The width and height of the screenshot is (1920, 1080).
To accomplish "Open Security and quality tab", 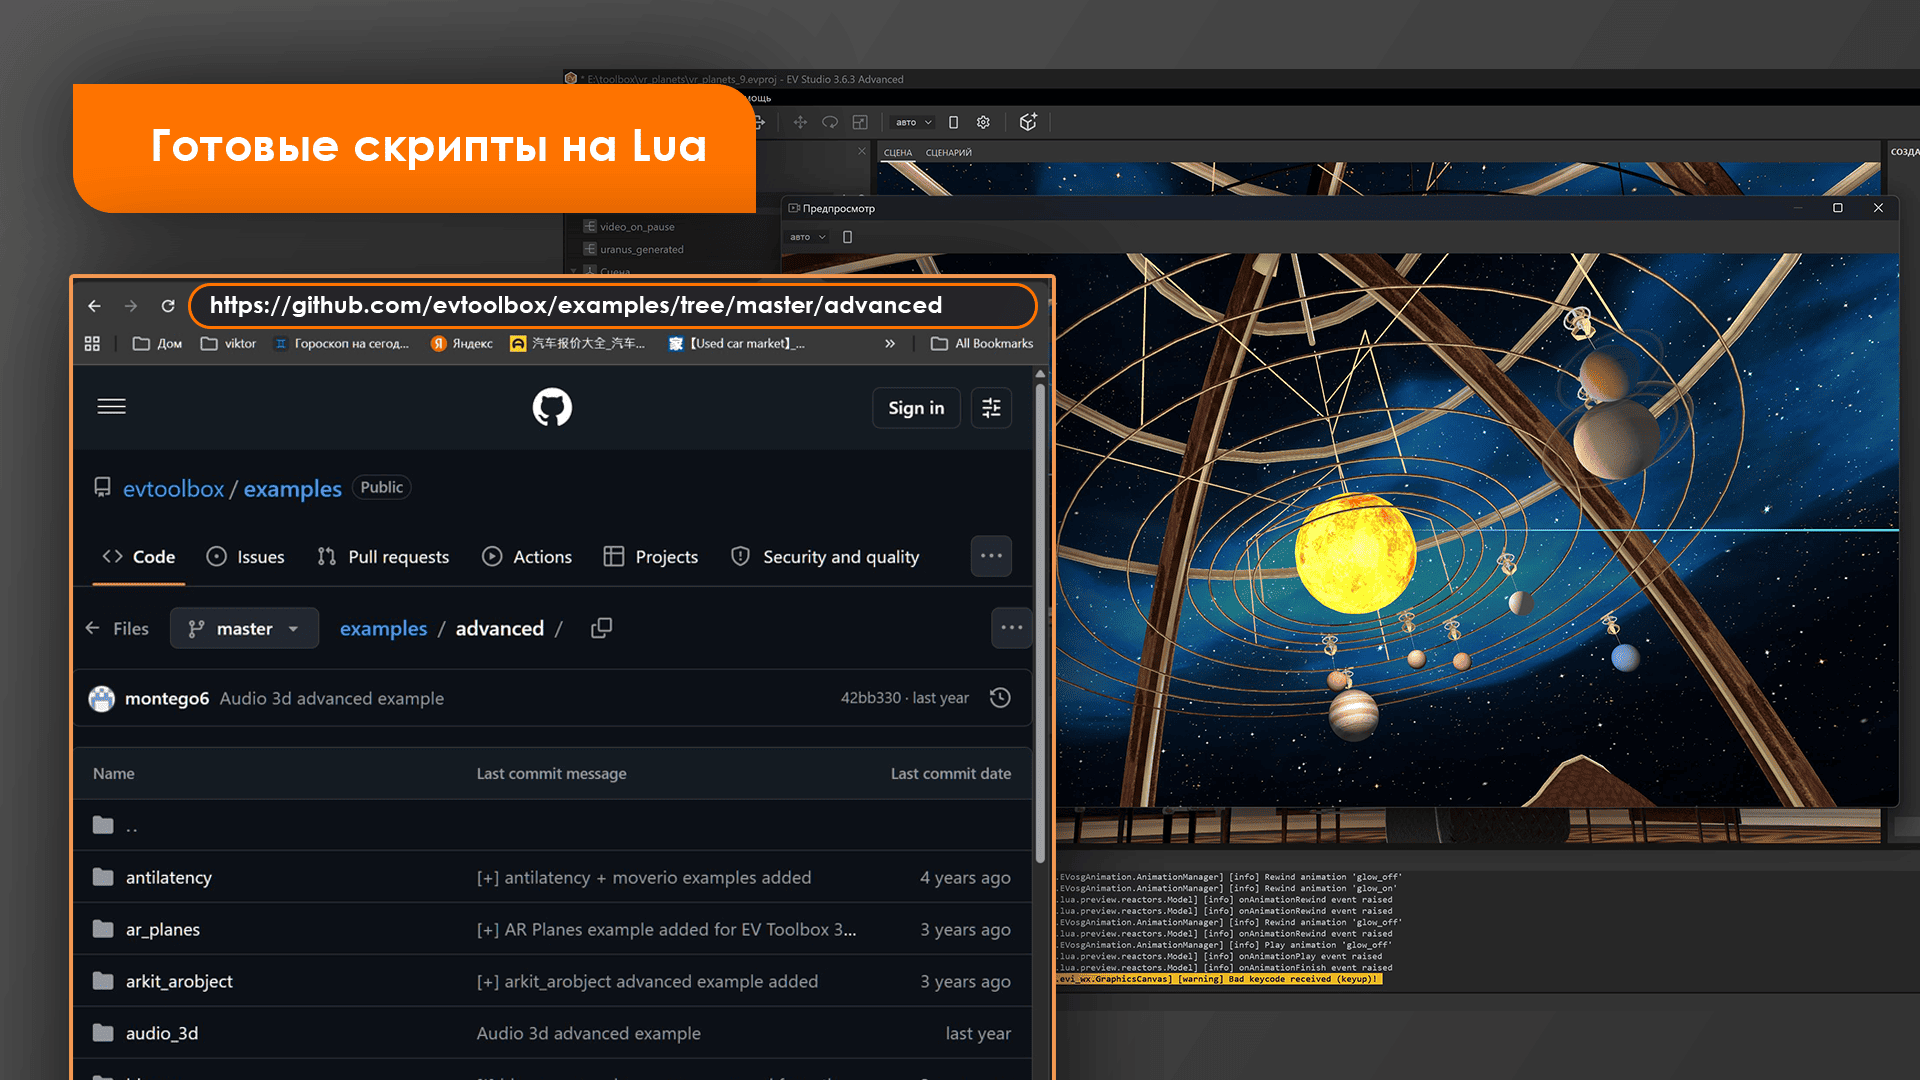I will click(825, 557).
